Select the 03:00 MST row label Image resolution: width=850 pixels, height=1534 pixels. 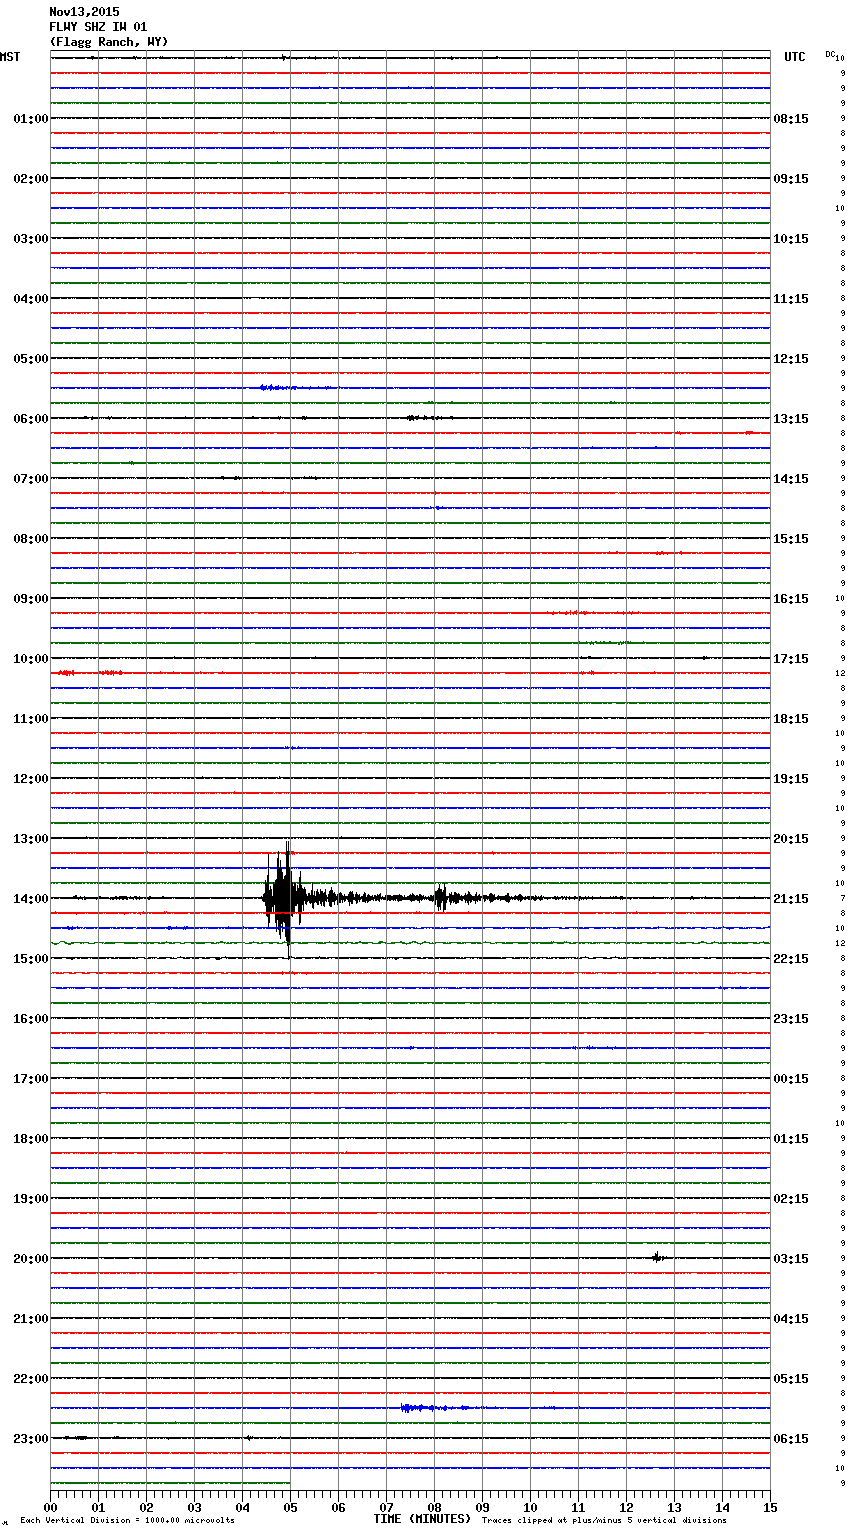pyautogui.click(x=31, y=239)
